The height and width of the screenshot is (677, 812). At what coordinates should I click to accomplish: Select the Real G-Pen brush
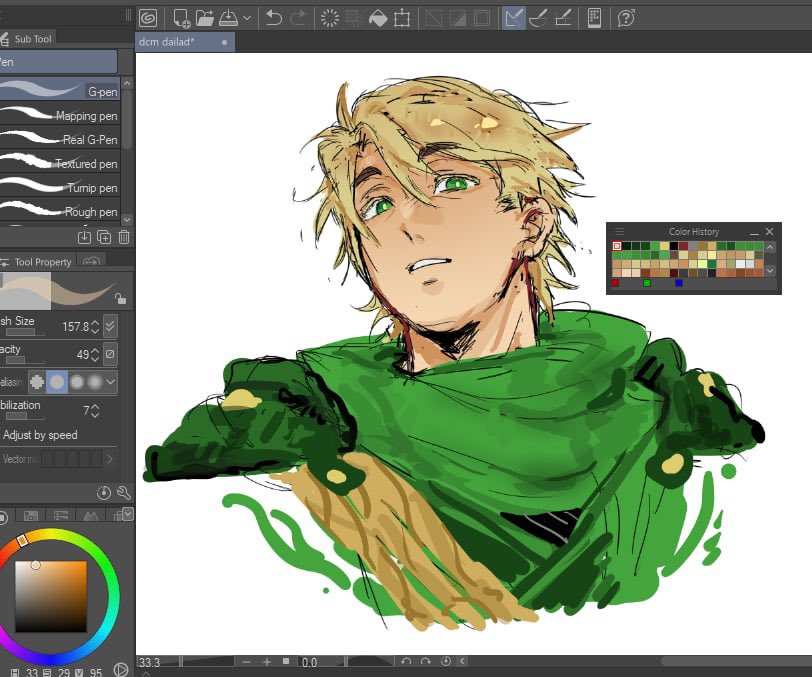click(x=60, y=139)
